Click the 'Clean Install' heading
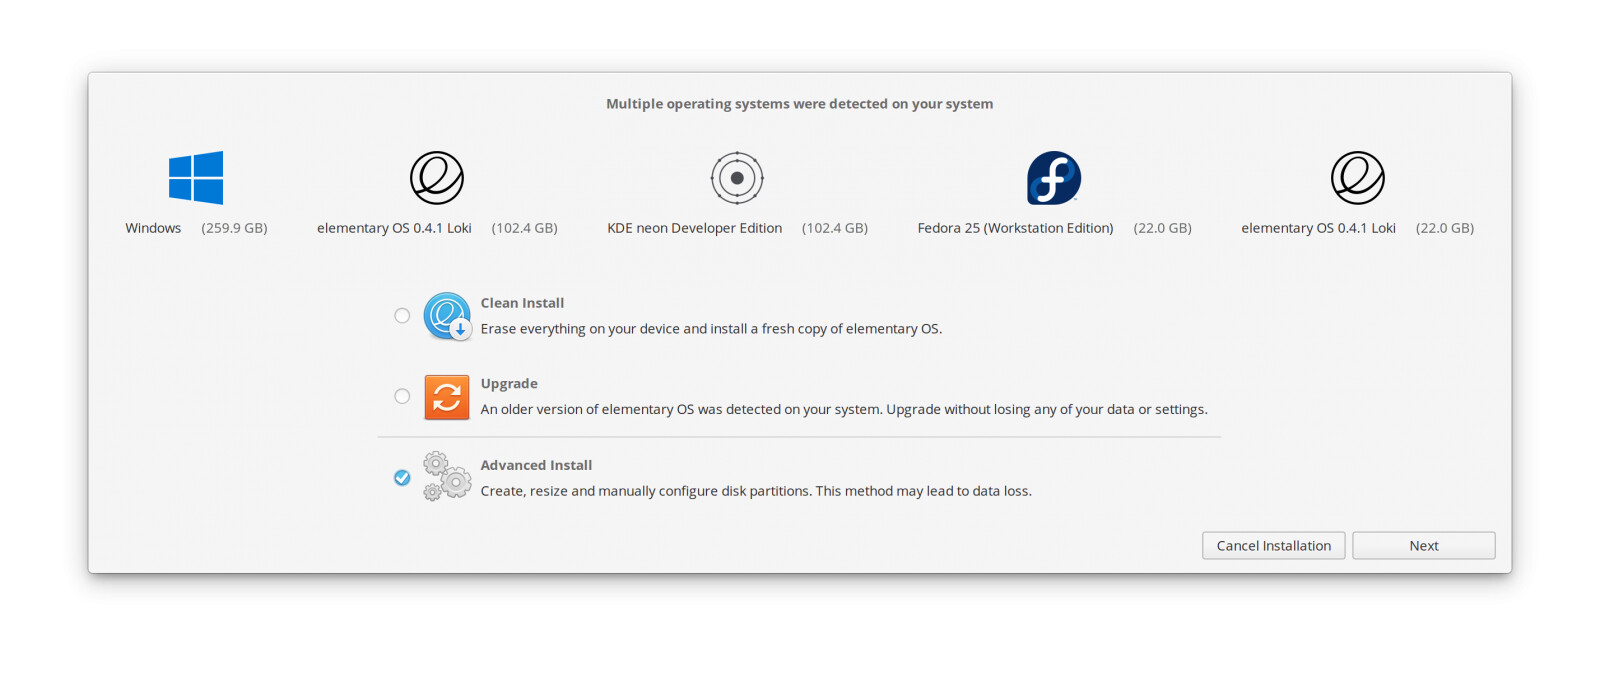 pyautogui.click(x=522, y=303)
